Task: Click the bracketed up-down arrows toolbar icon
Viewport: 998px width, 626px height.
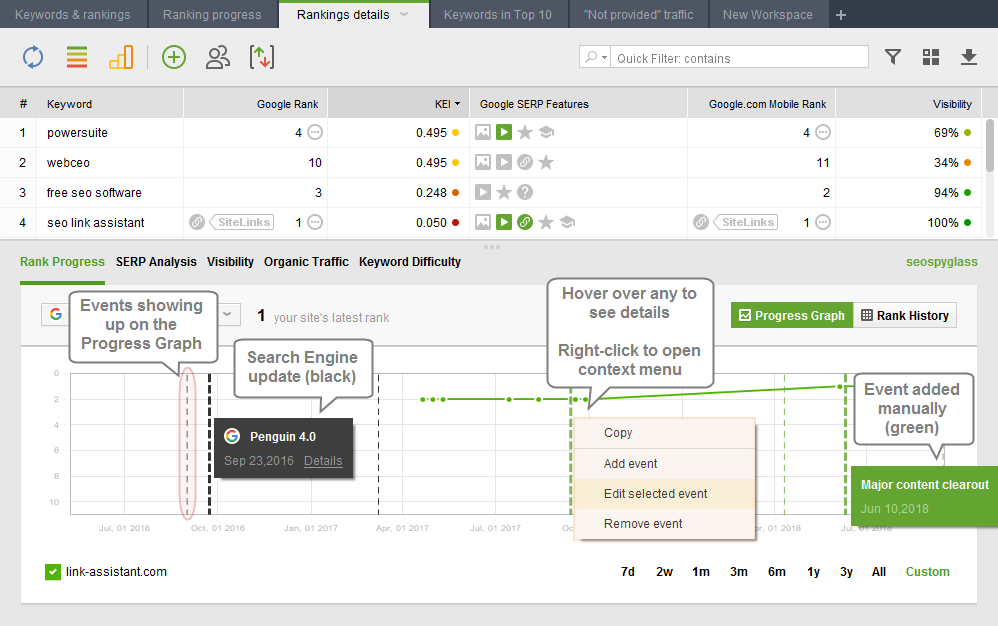Action: (262, 57)
